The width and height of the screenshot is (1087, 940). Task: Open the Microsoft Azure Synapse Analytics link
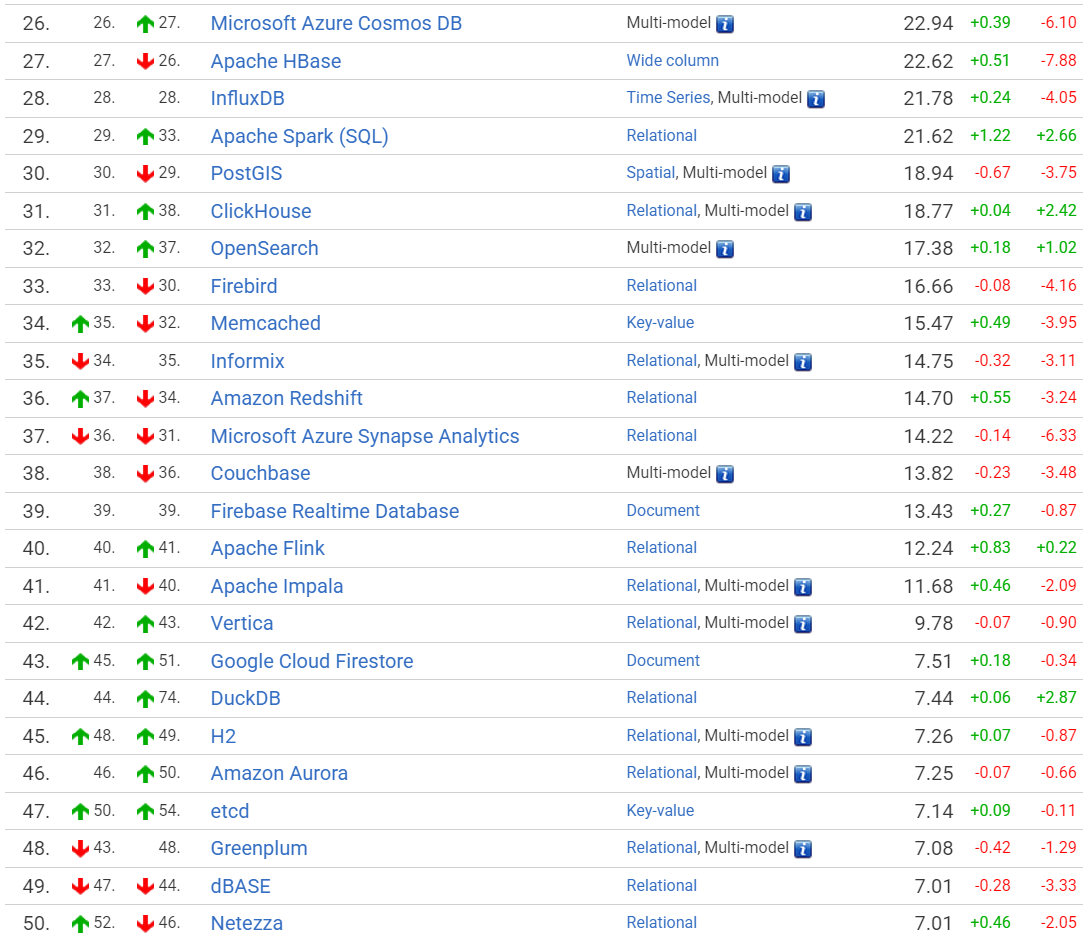click(x=365, y=436)
